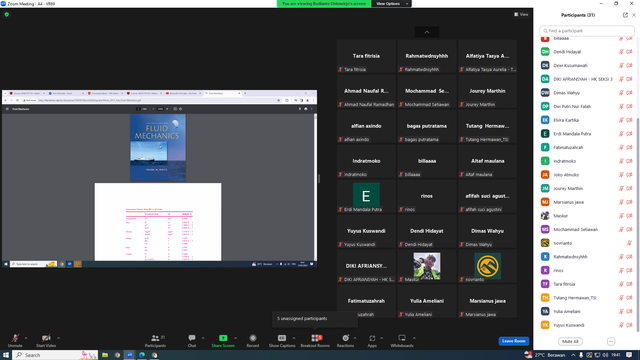
Task: Select Elvira Kartika in participants list
Action: 586,120
